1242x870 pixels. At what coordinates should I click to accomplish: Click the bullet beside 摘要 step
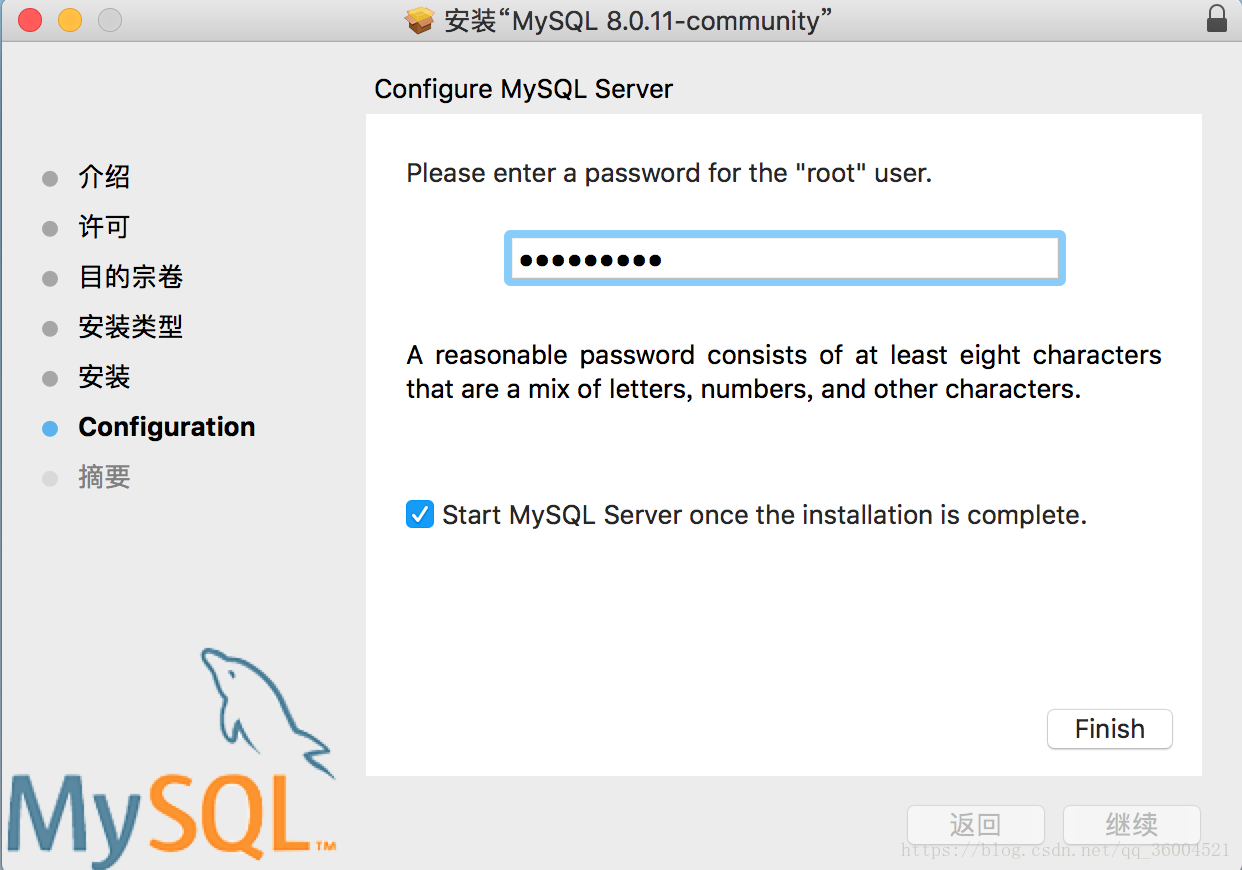[50, 478]
